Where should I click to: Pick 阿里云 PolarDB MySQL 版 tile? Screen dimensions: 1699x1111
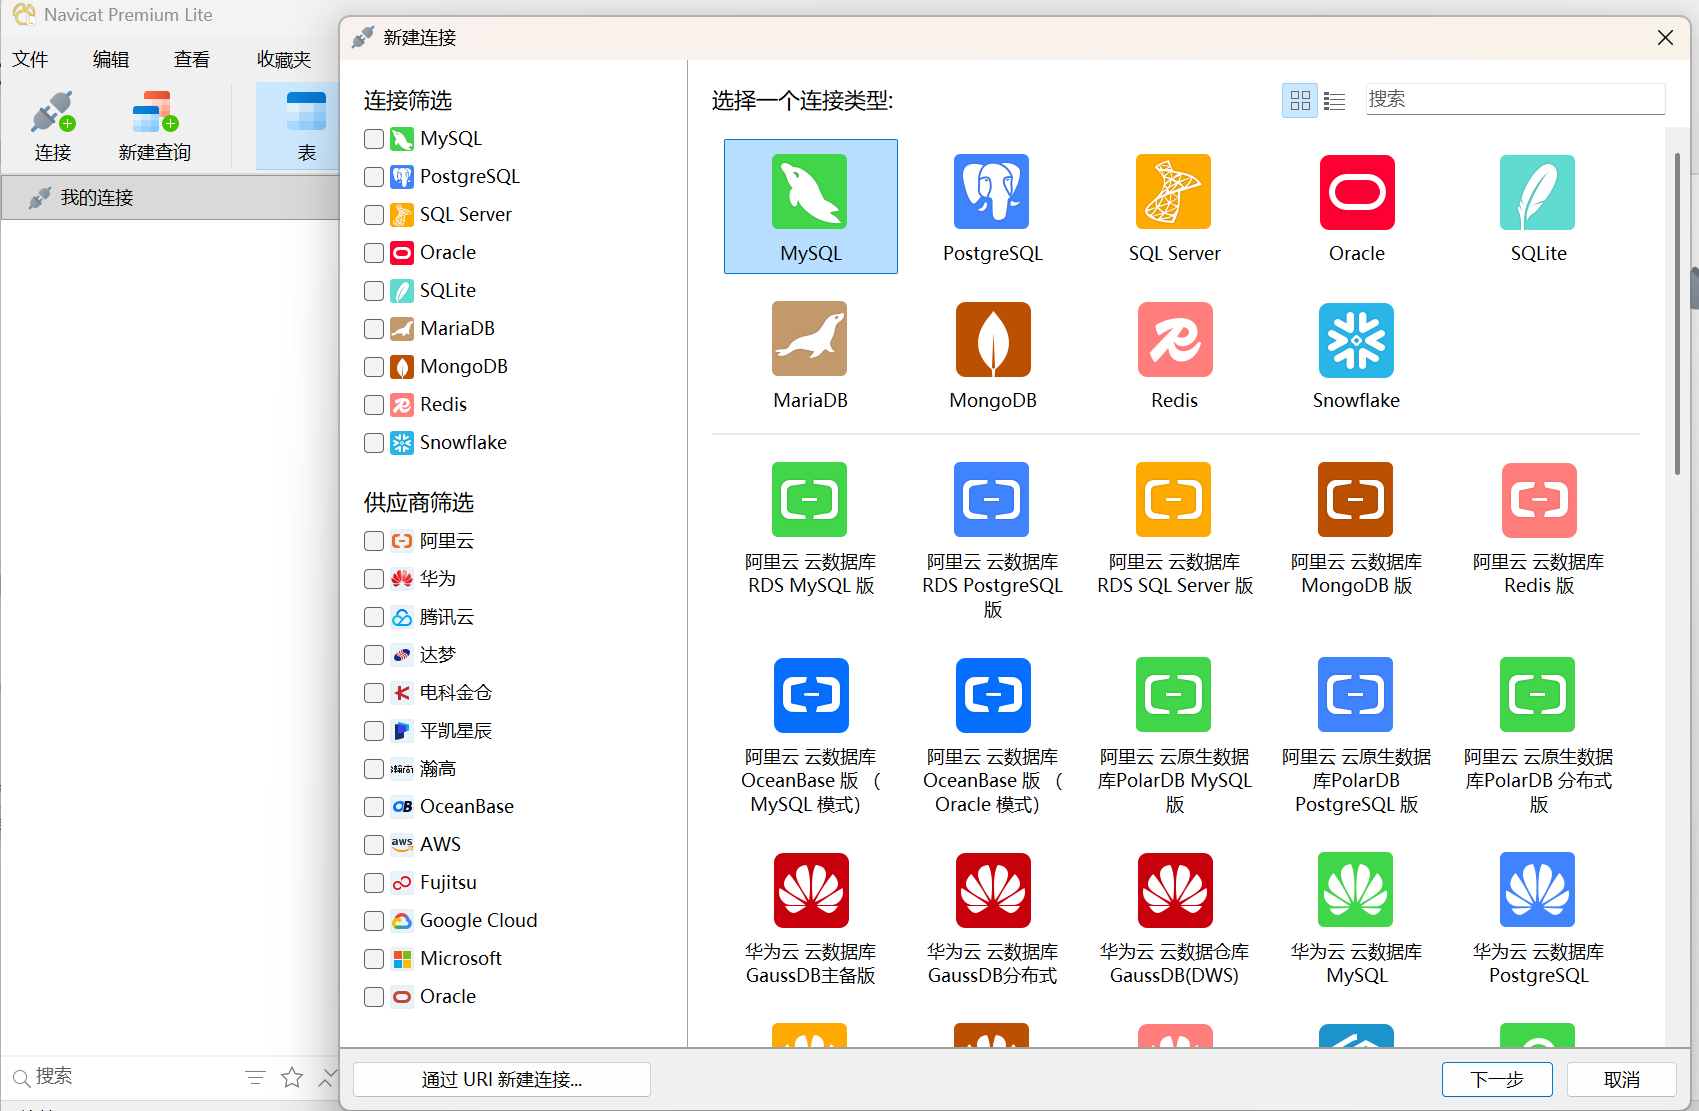(1174, 736)
